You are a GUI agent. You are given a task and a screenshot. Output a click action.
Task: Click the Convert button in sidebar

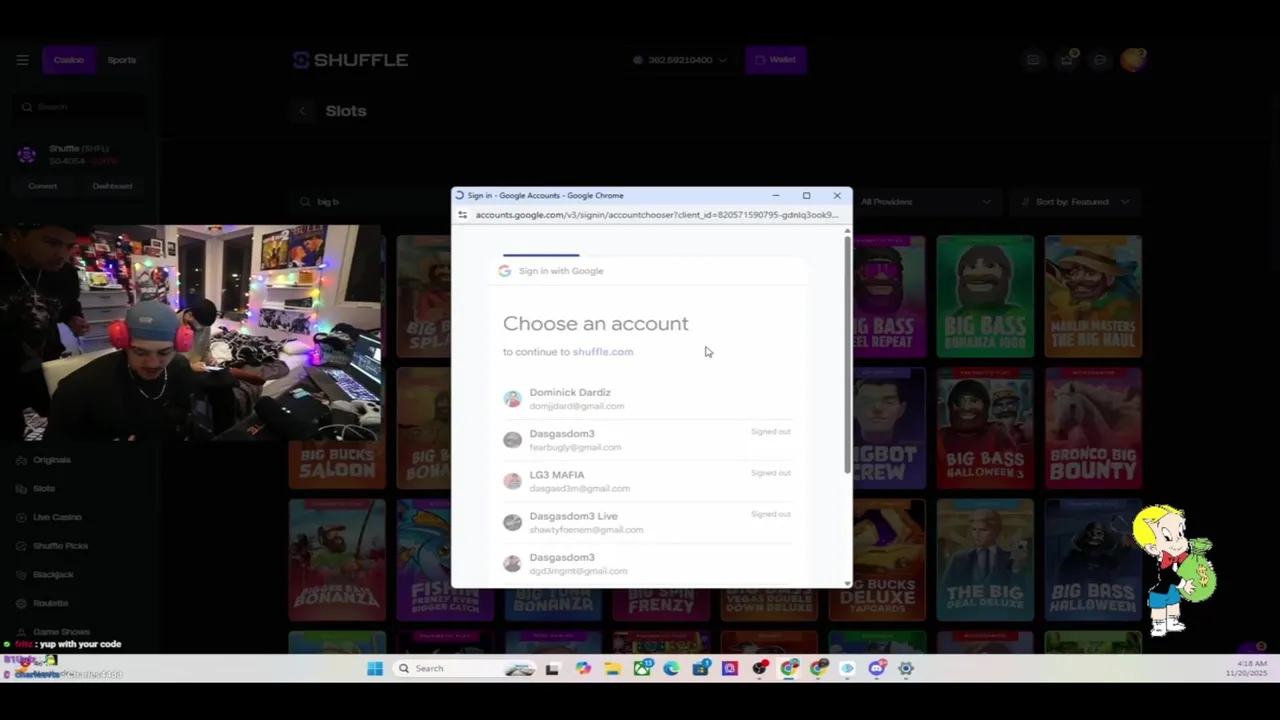coord(43,186)
